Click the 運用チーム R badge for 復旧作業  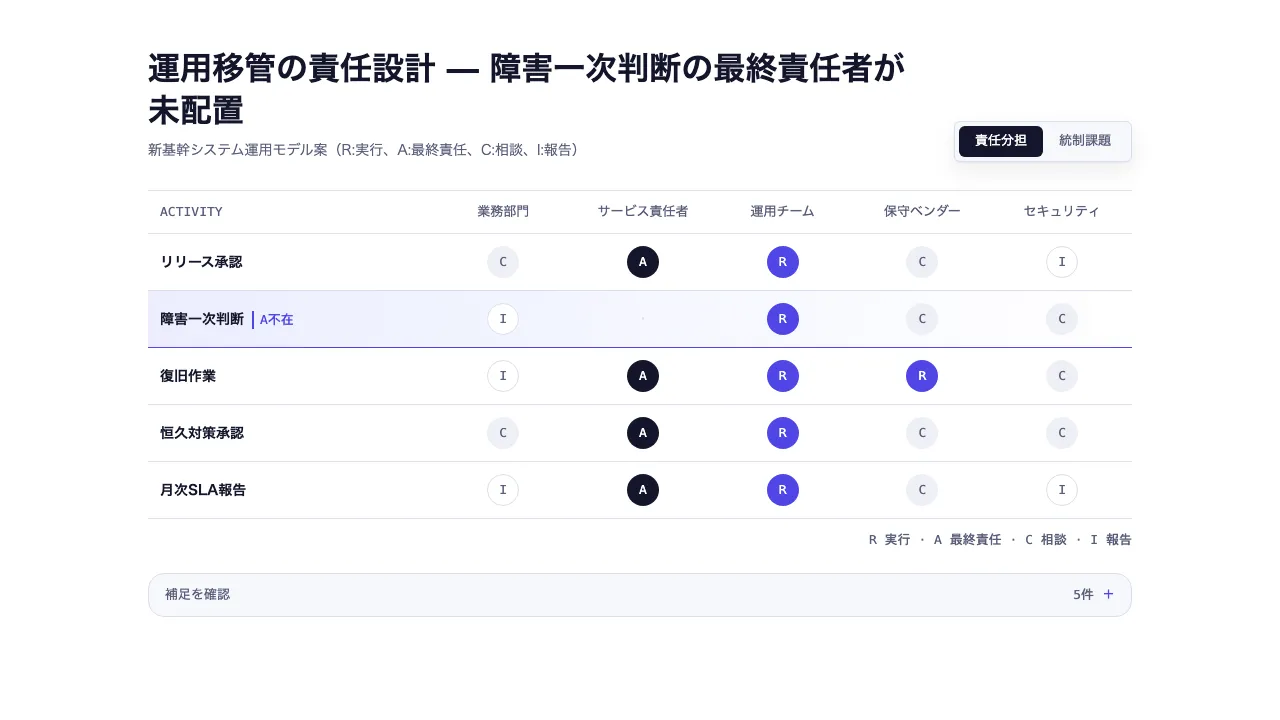783,376
